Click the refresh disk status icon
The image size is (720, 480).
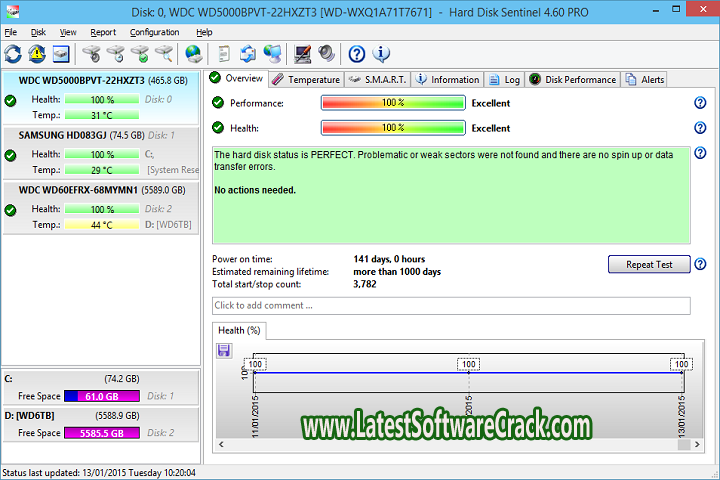pos(13,54)
